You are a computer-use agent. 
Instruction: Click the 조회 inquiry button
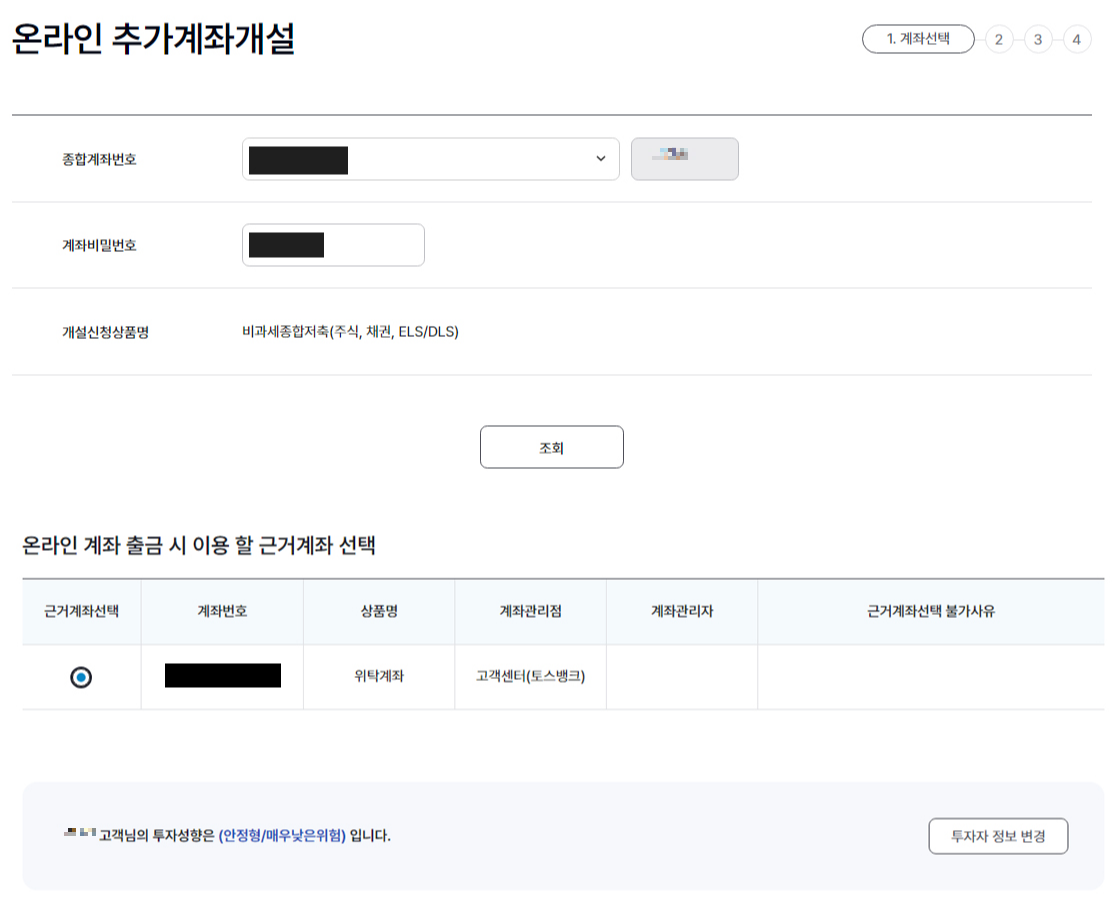551,447
